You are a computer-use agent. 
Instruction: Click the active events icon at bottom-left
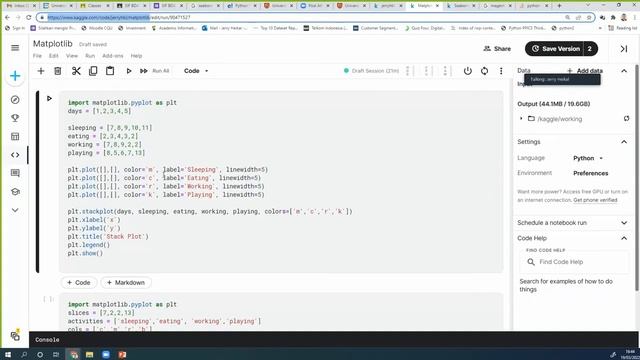coord(15,336)
